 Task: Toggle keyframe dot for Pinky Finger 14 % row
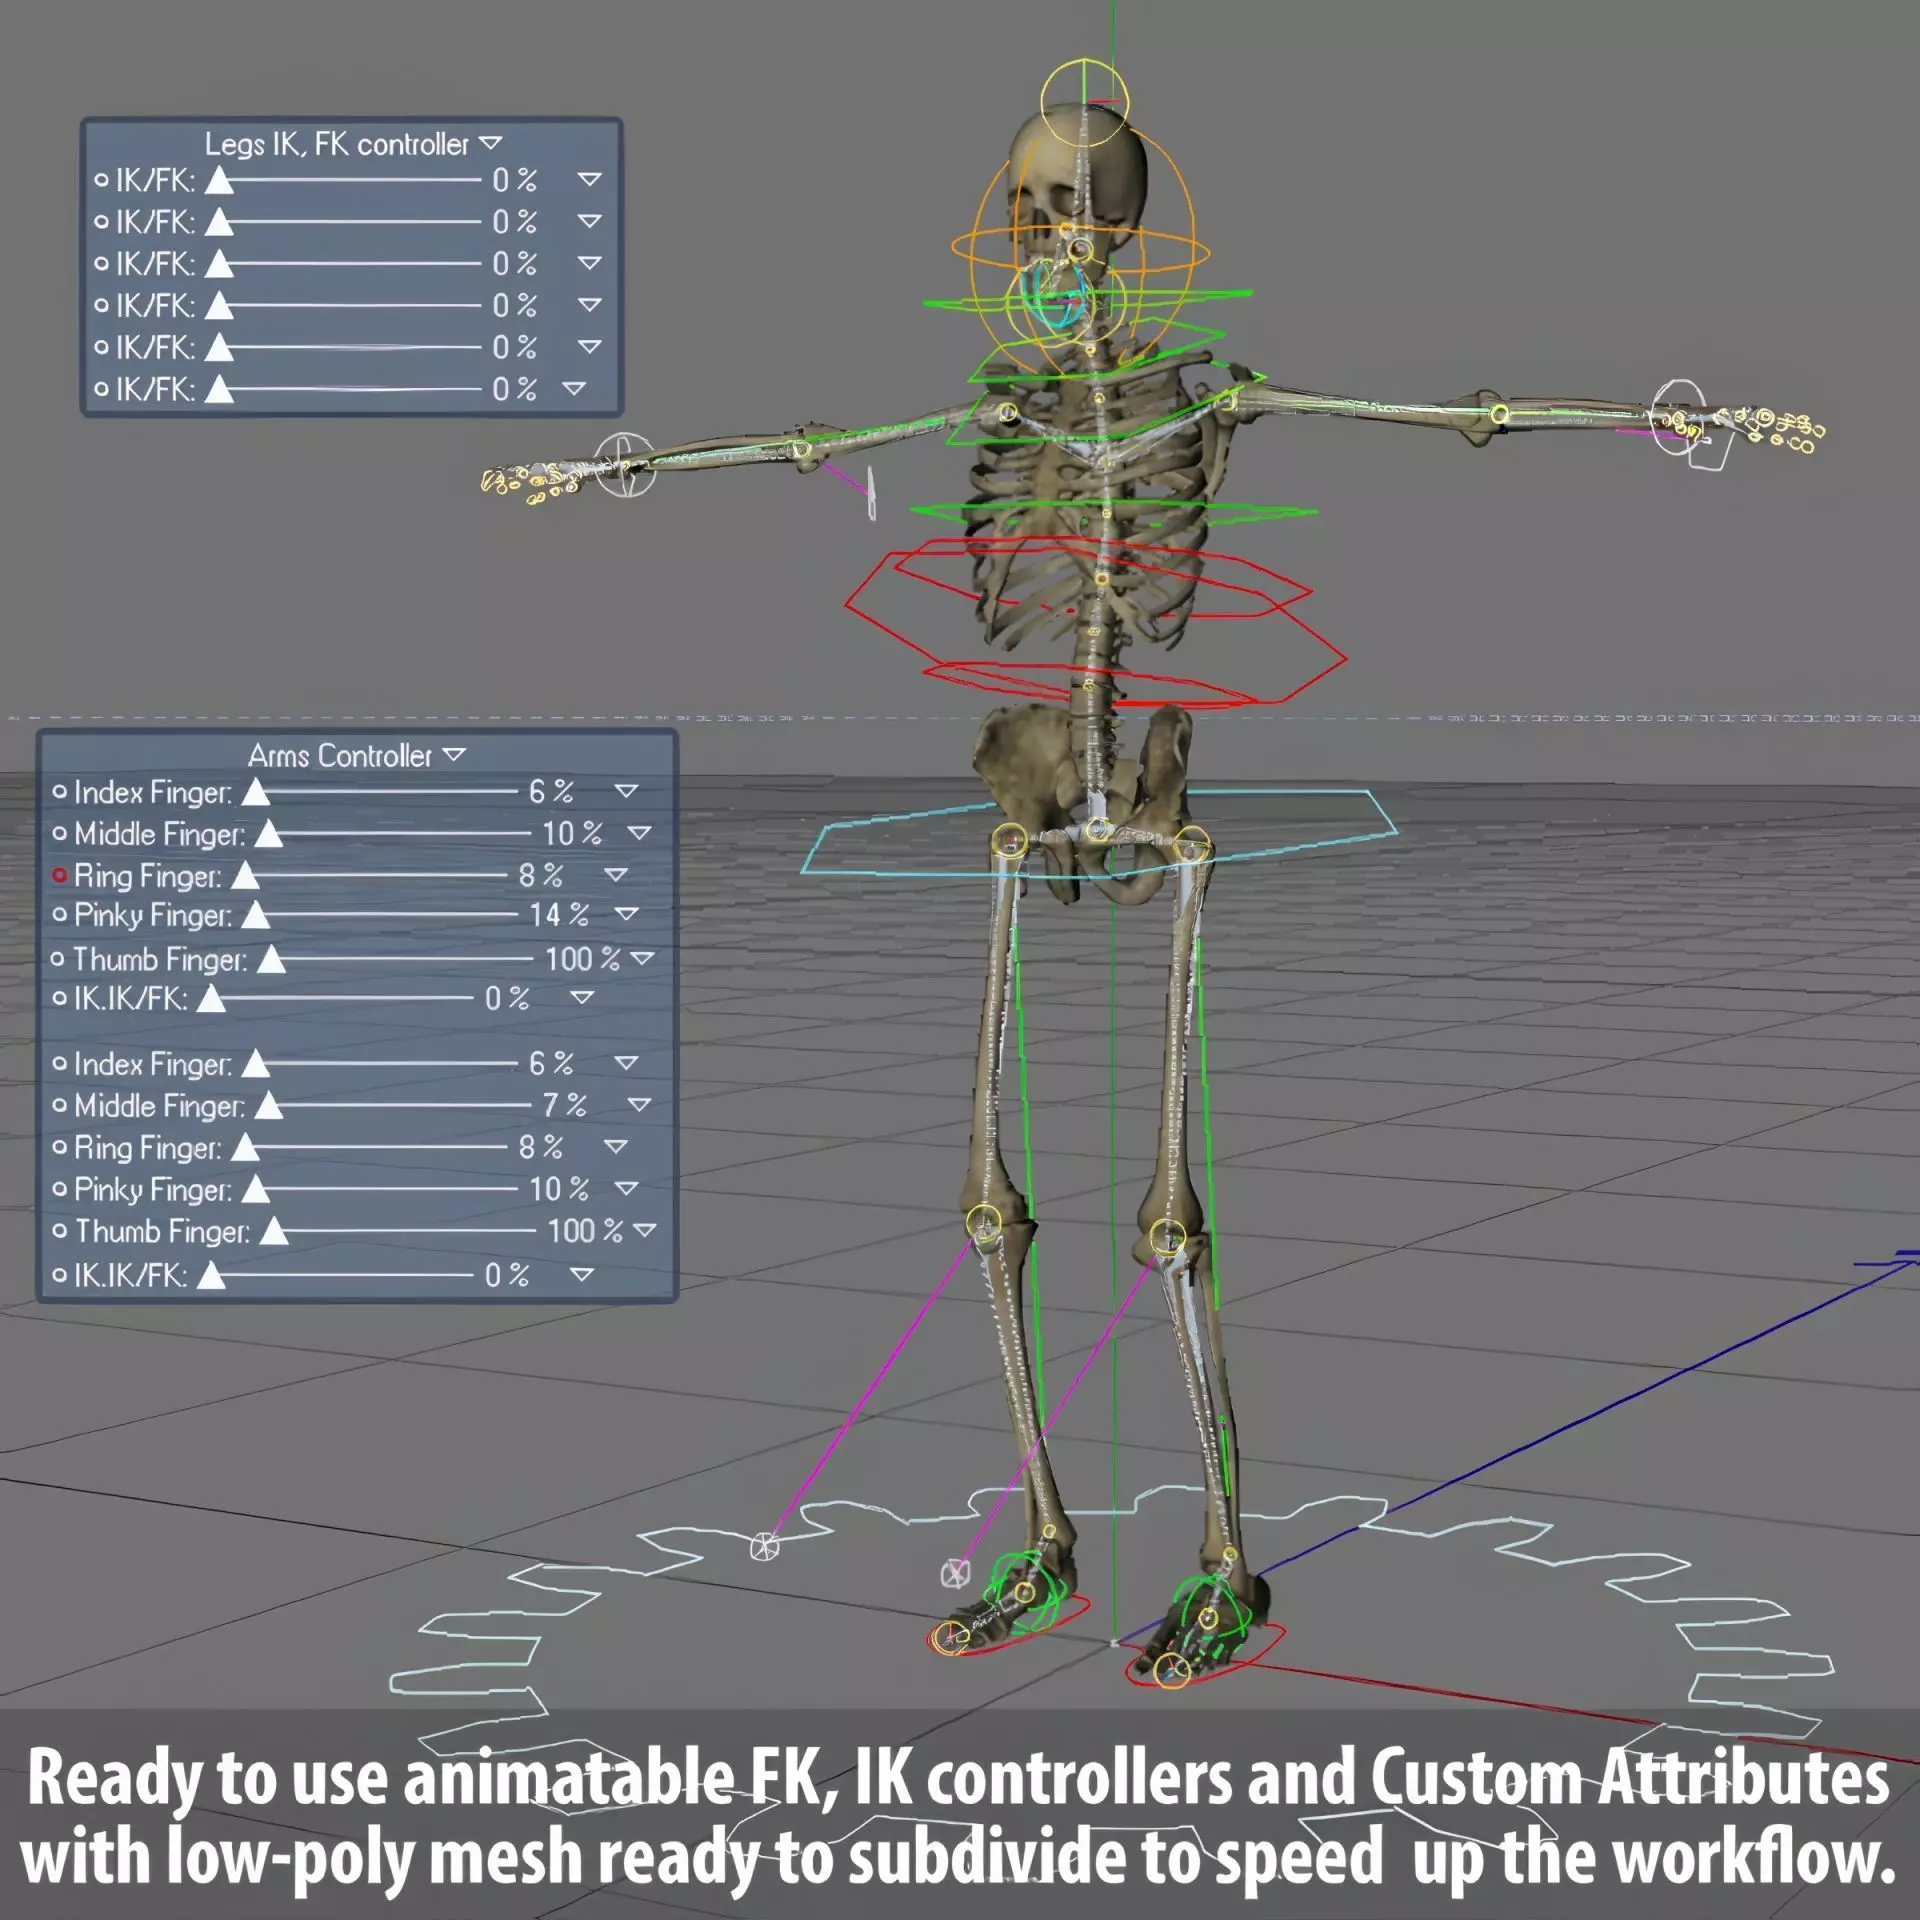(x=59, y=914)
